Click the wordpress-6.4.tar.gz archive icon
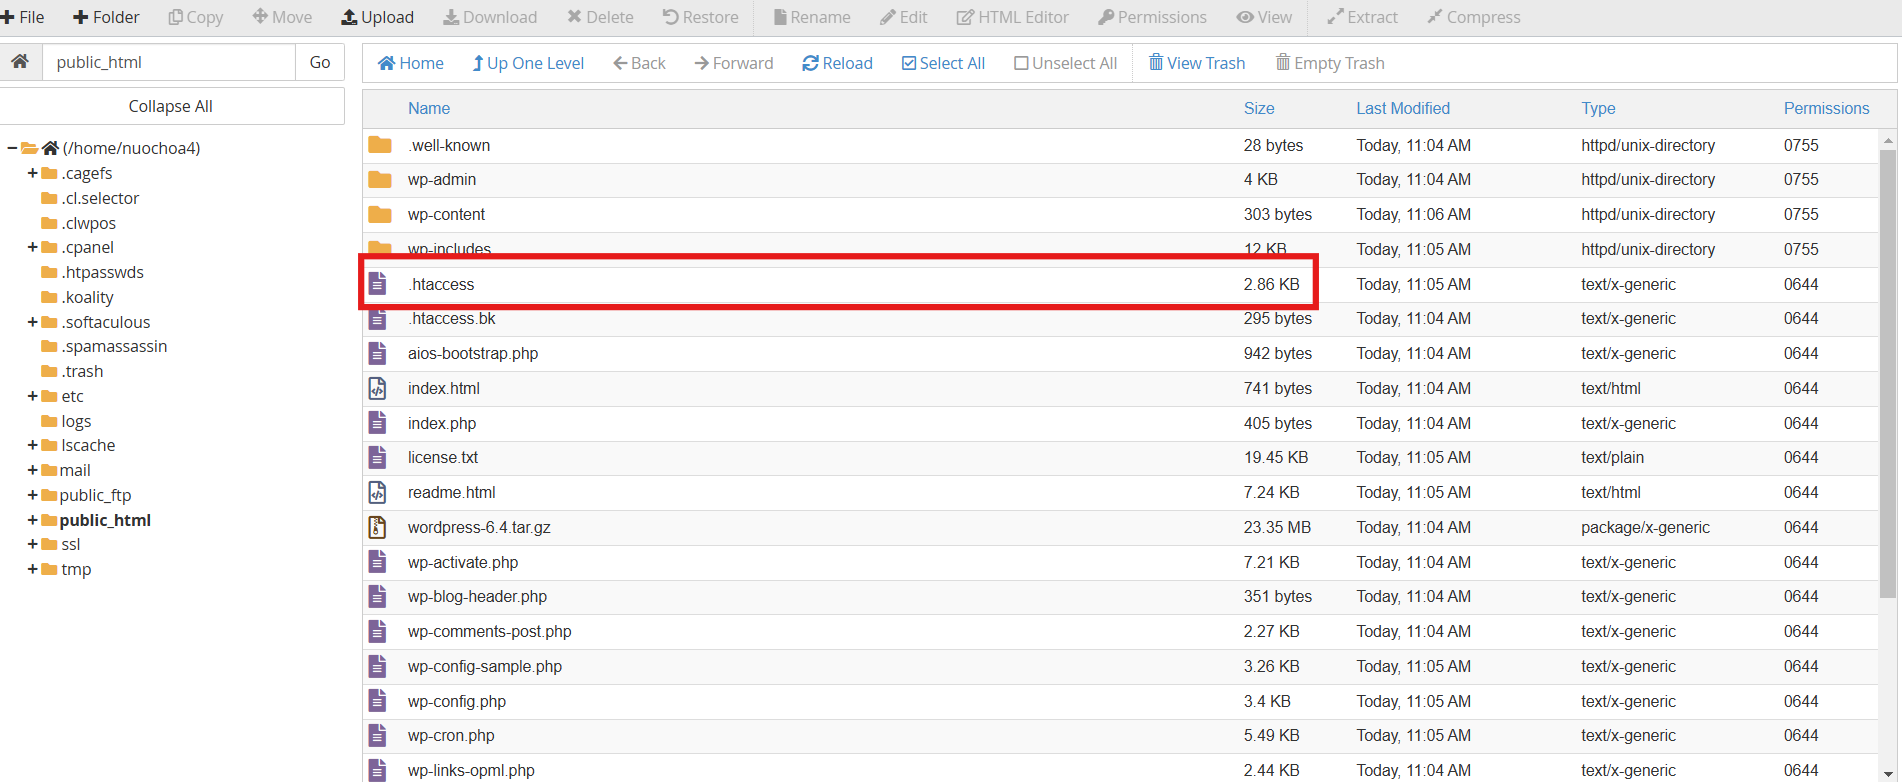1902x782 pixels. pos(378,527)
